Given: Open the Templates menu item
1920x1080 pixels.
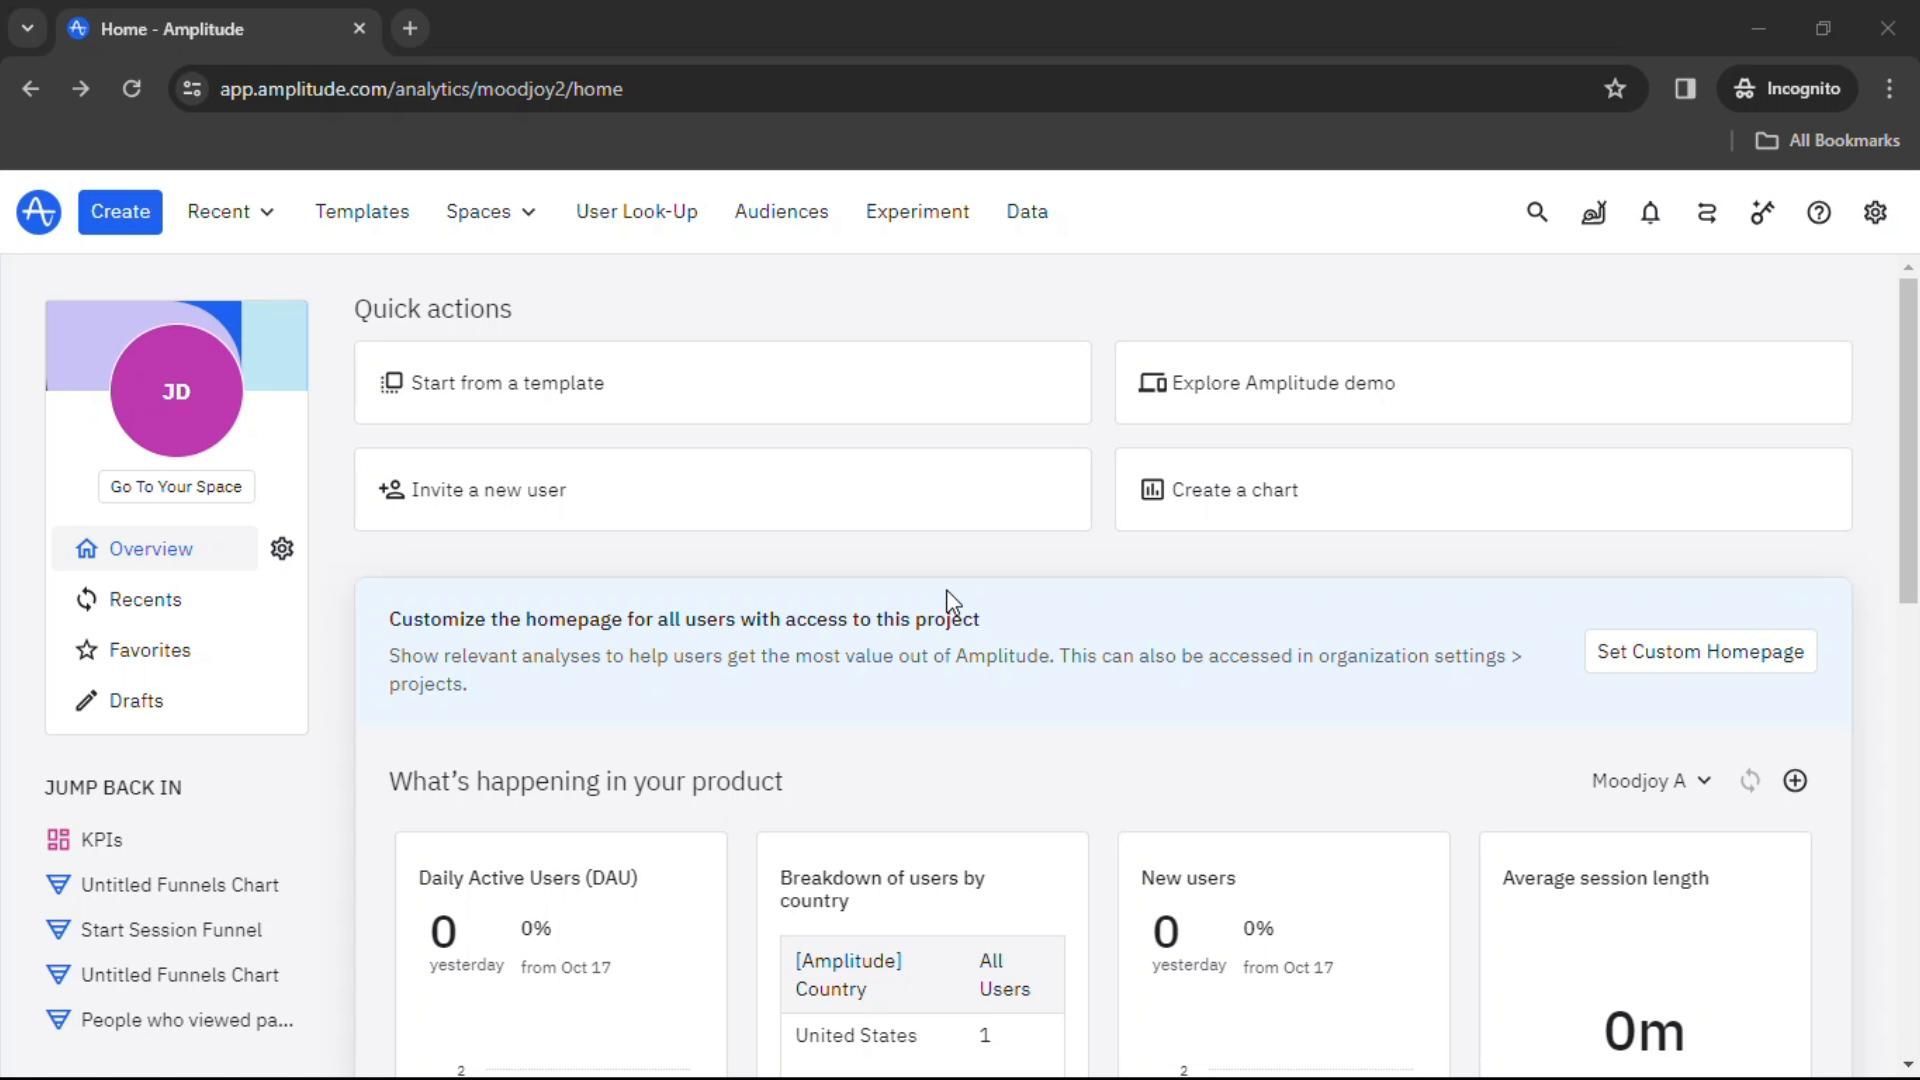Looking at the screenshot, I should coord(362,212).
